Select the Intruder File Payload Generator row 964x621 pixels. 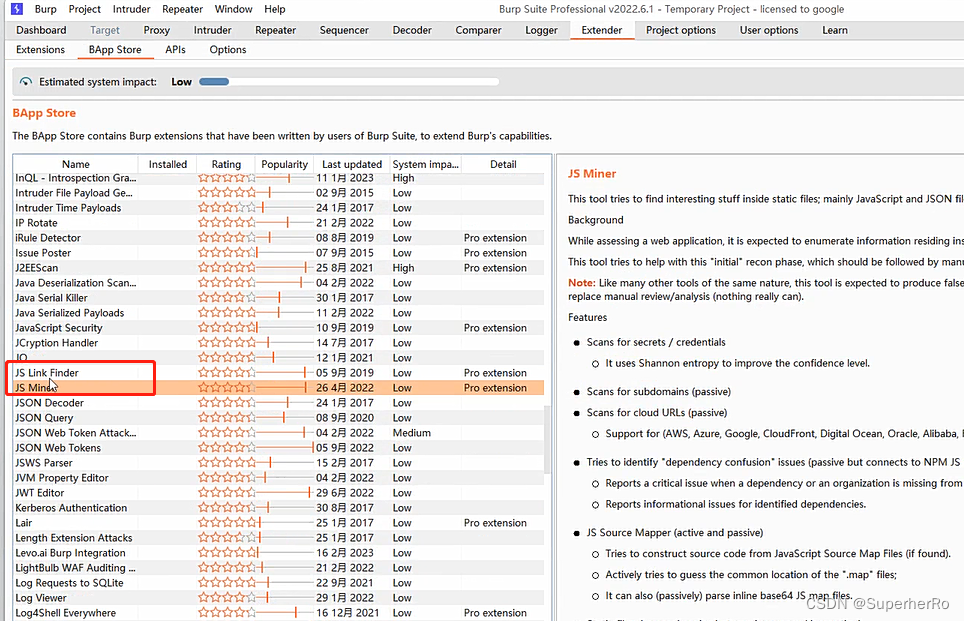point(279,193)
